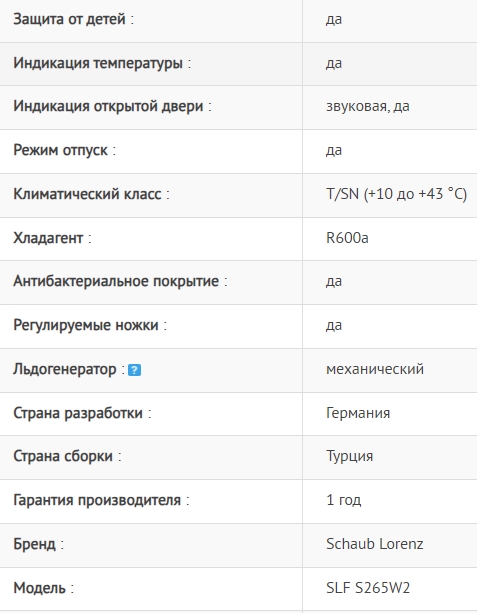Select the Индикация открытой двери label
This screenshot has height=613, width=477.
tap(108, 106)
